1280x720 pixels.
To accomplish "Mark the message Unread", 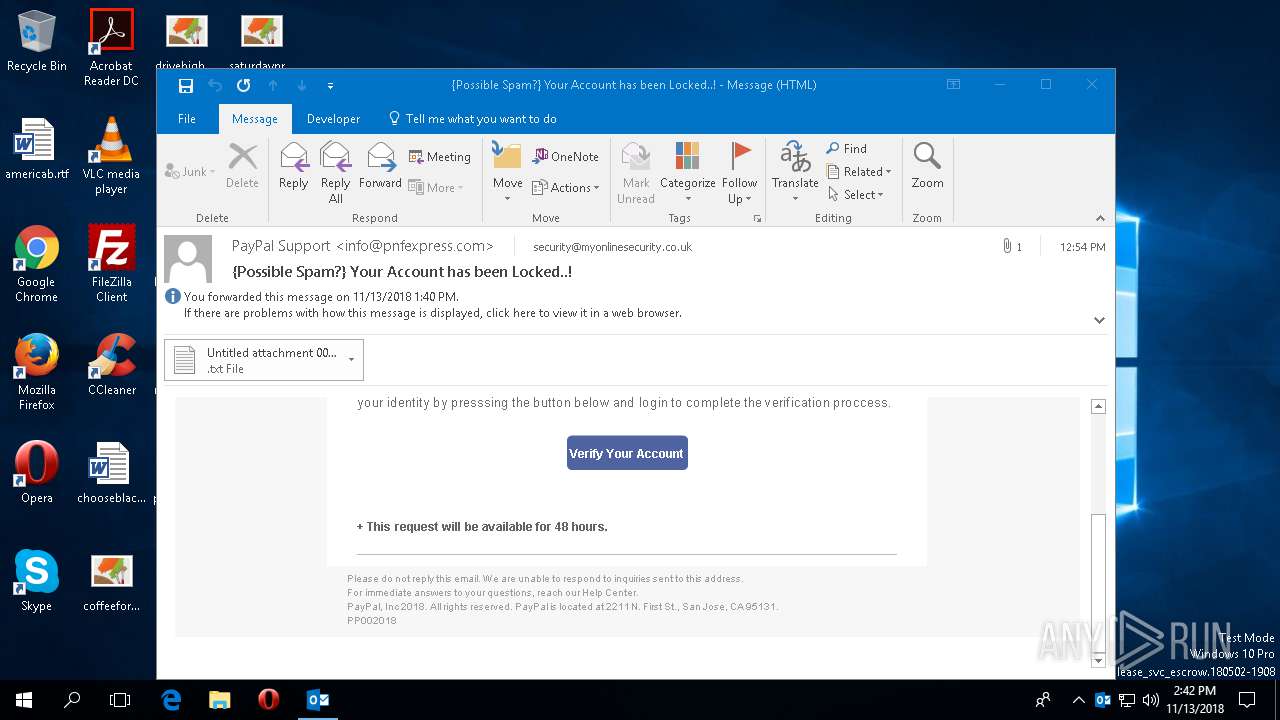I will (636, 172).
